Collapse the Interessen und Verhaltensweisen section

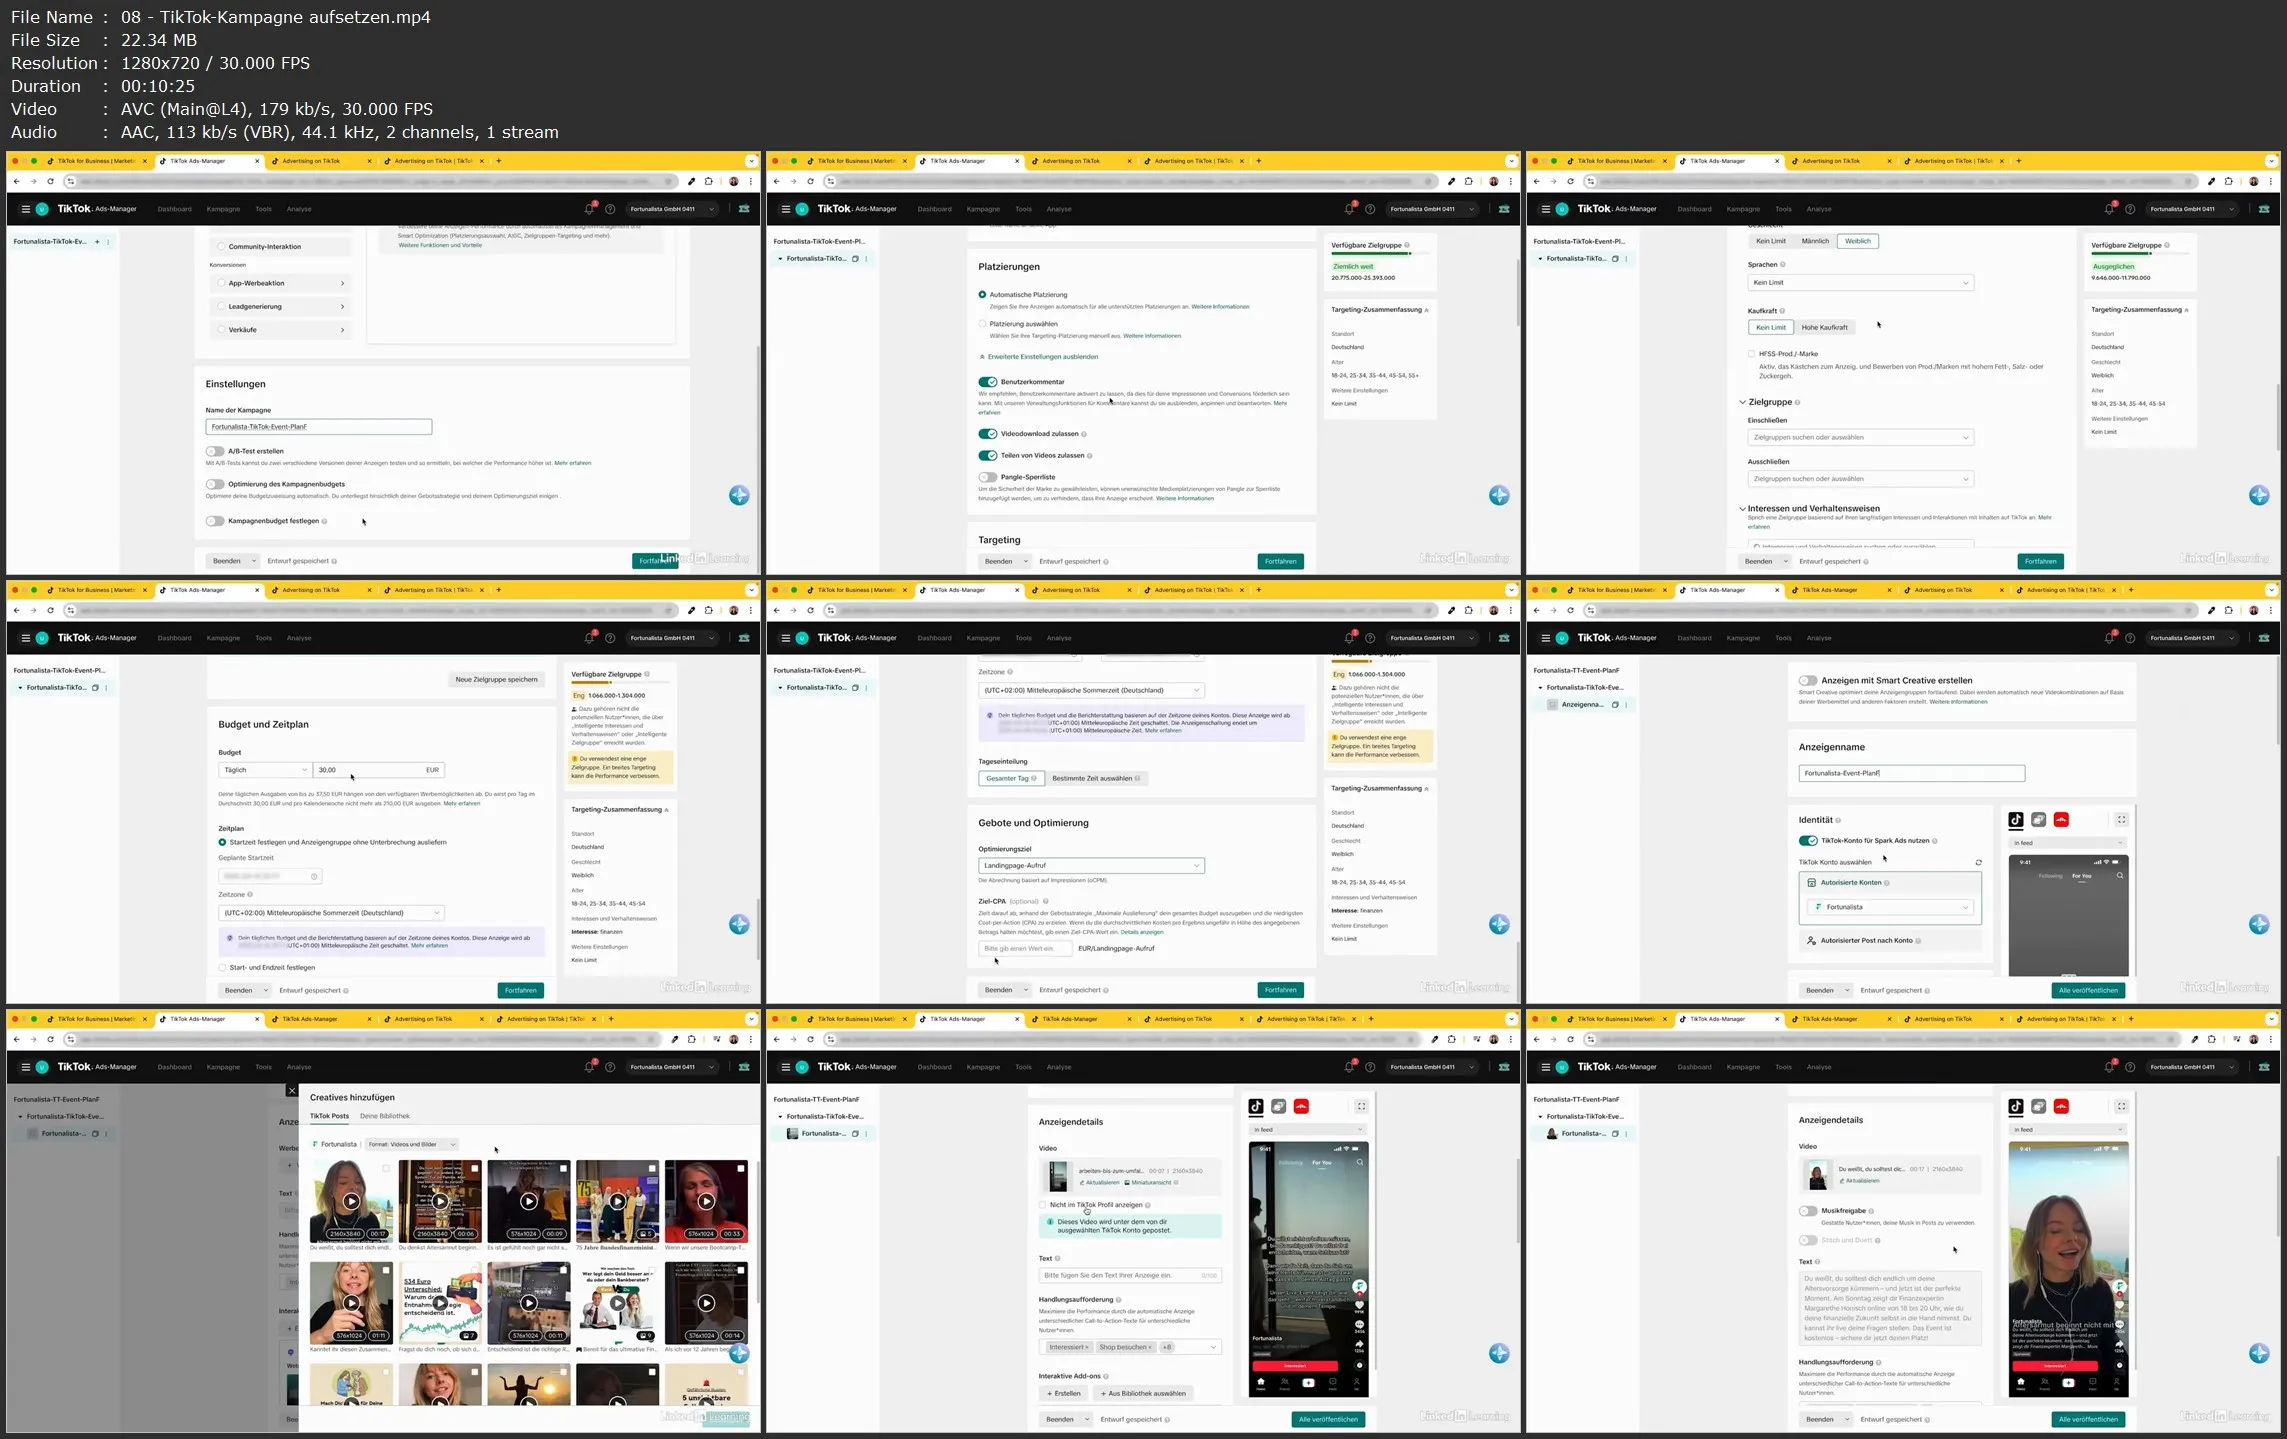pyautogui.click(x=1742, y=509)
